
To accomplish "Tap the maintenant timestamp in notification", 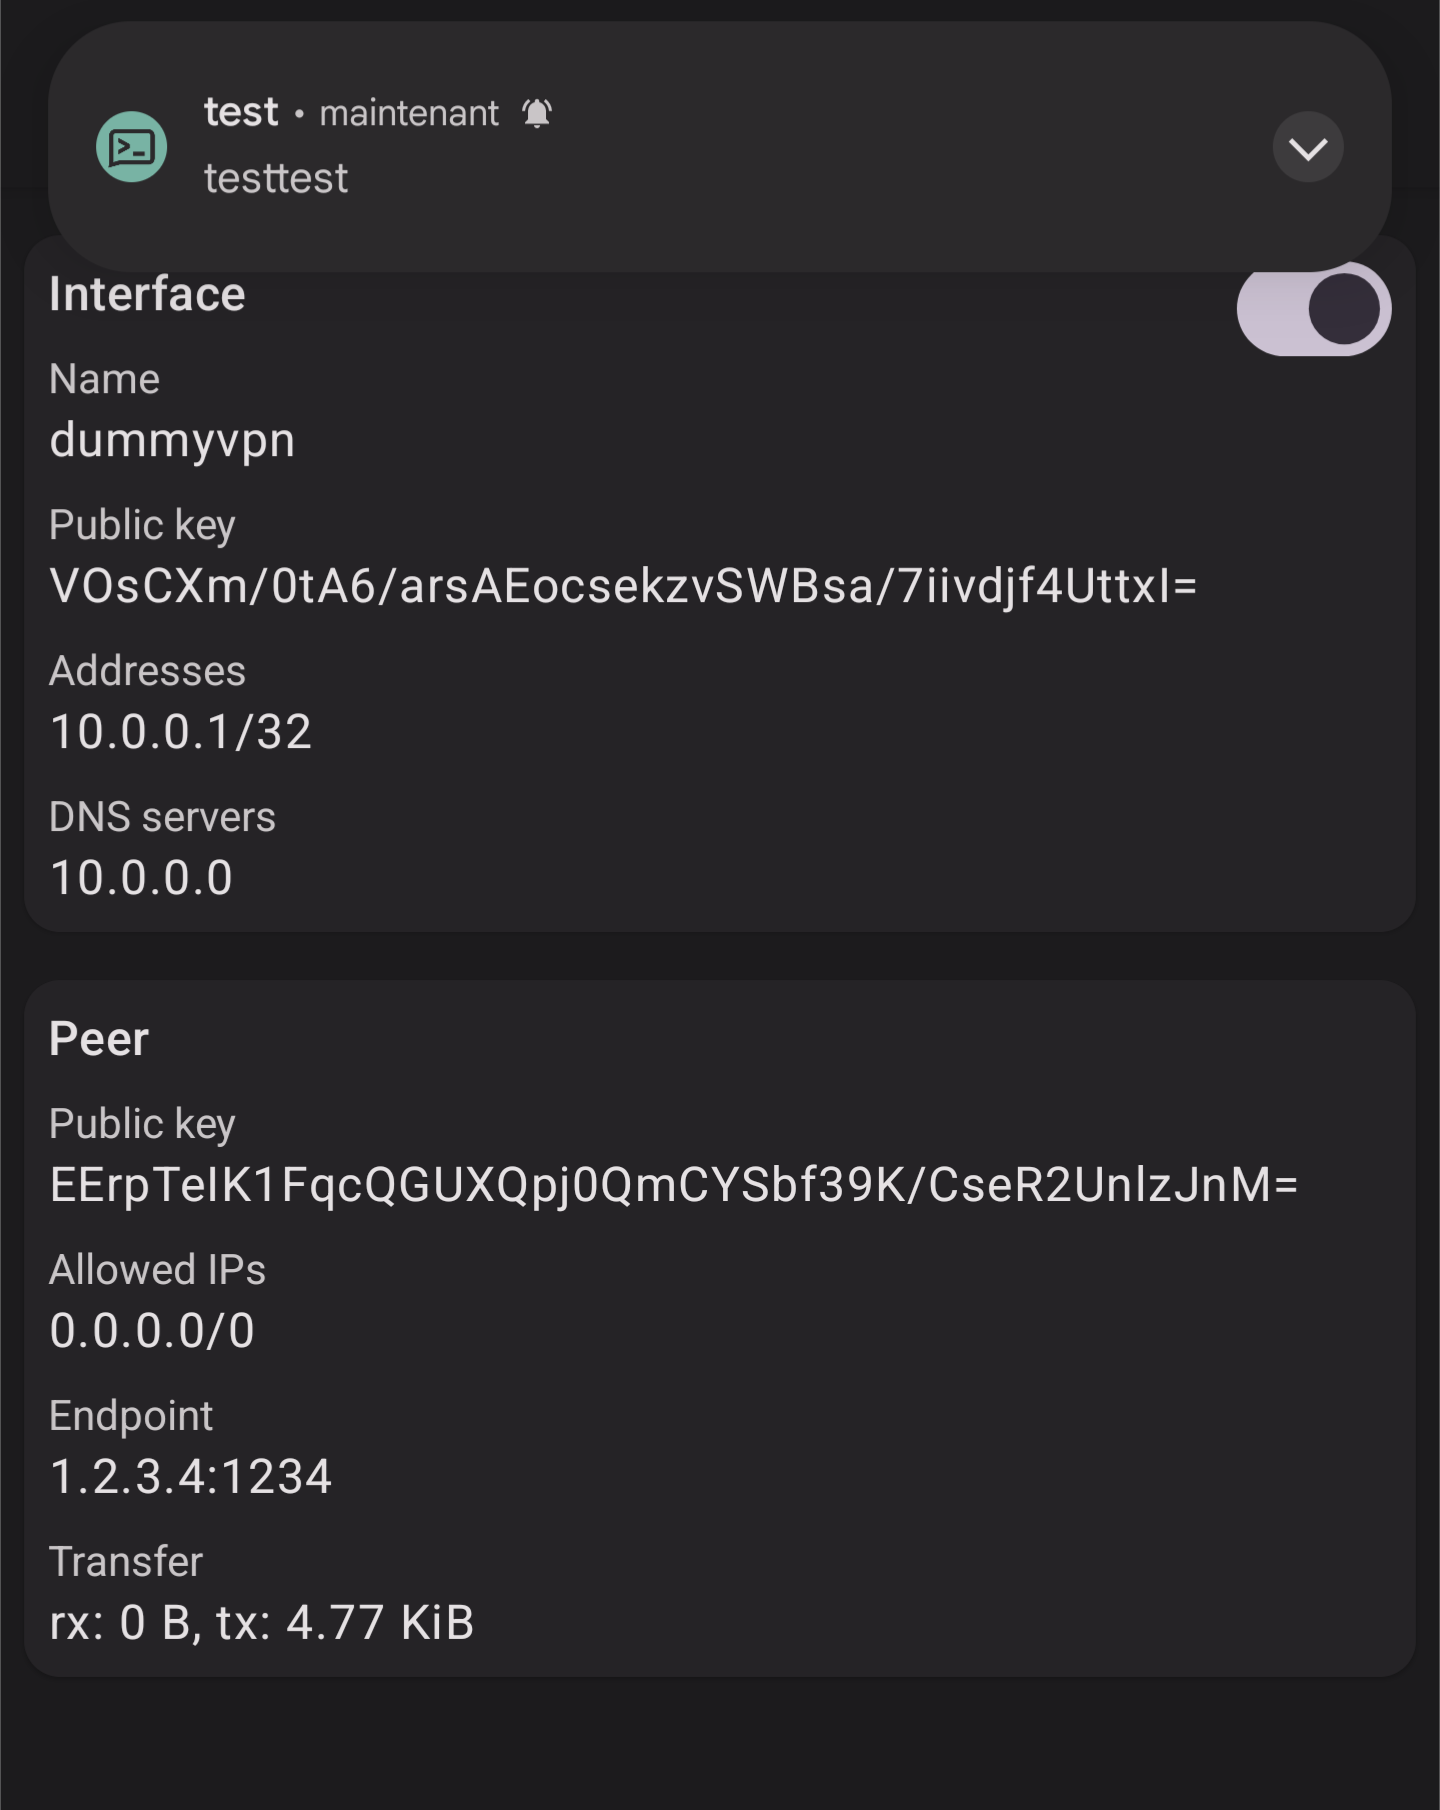I will [409, 114].
